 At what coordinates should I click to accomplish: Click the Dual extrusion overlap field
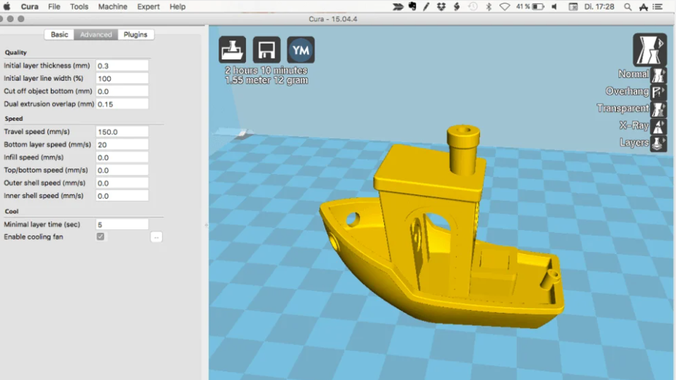pos(122,104)
